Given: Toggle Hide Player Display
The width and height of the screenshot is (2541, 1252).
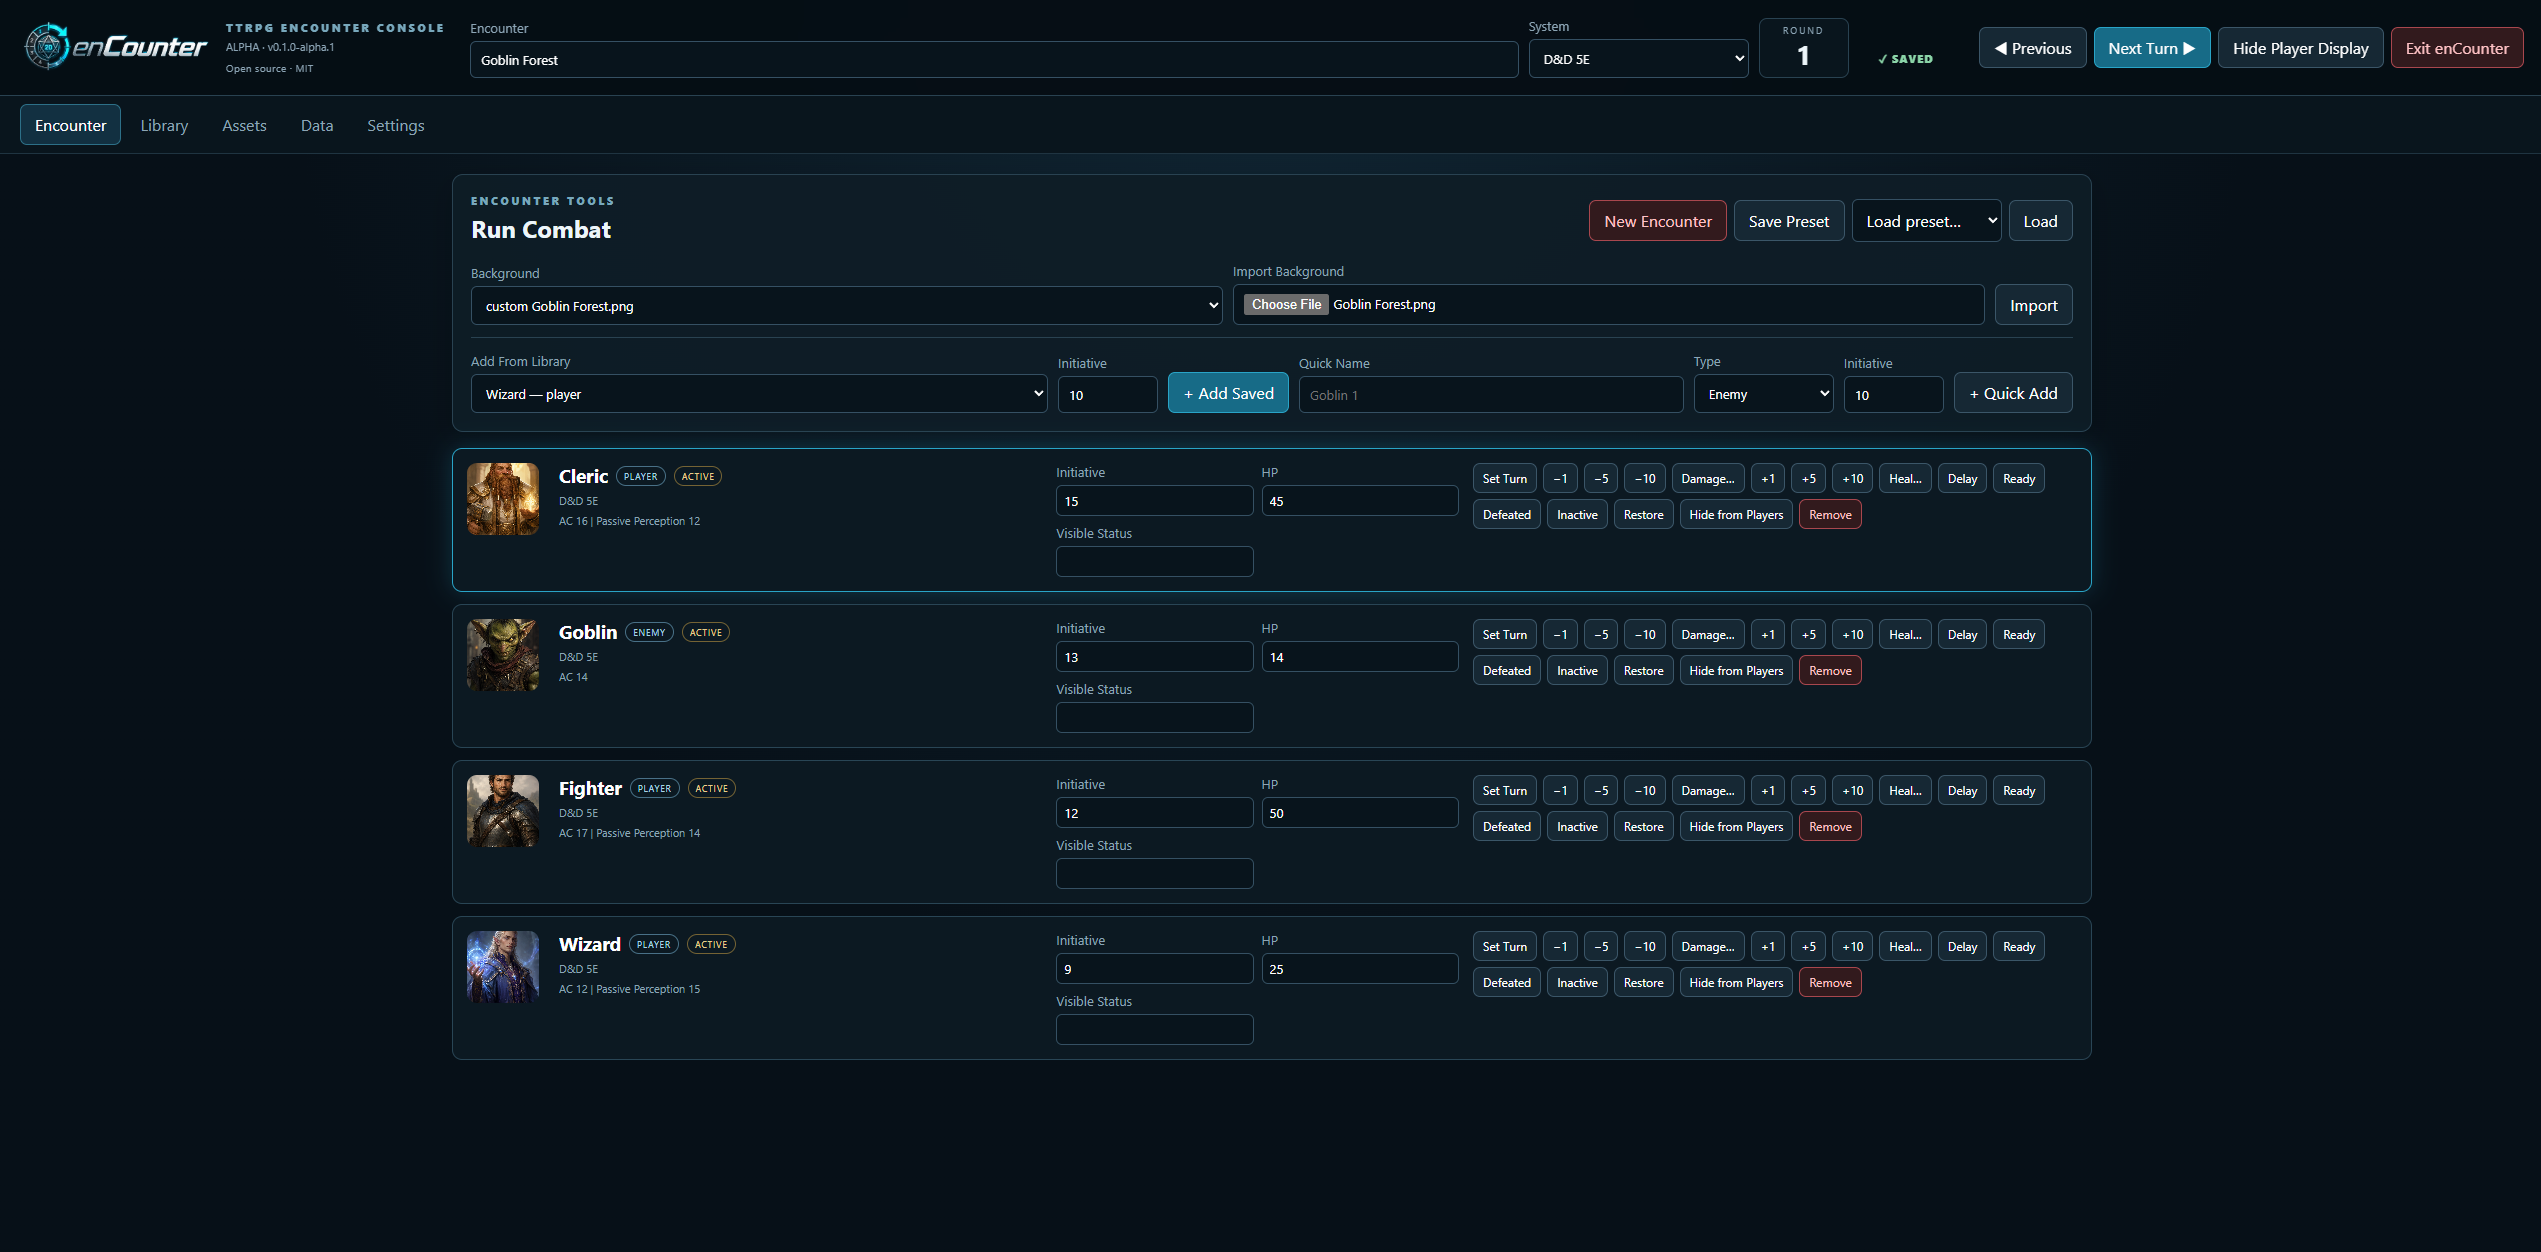Looking at the screenshot, I should [x=2300, y=48].
